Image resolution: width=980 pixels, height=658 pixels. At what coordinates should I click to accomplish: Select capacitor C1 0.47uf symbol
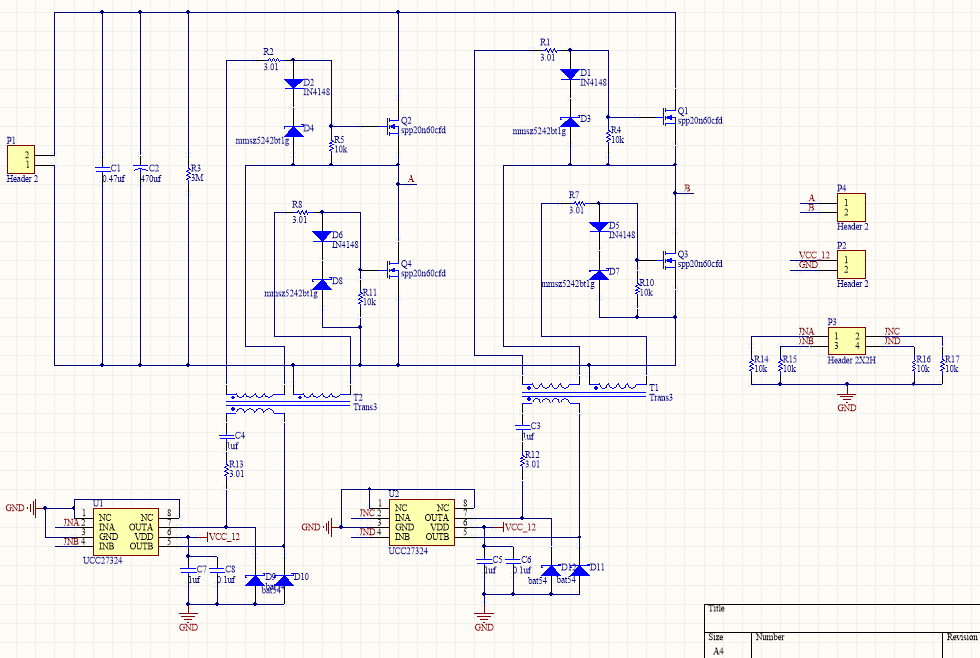[102, 169]
